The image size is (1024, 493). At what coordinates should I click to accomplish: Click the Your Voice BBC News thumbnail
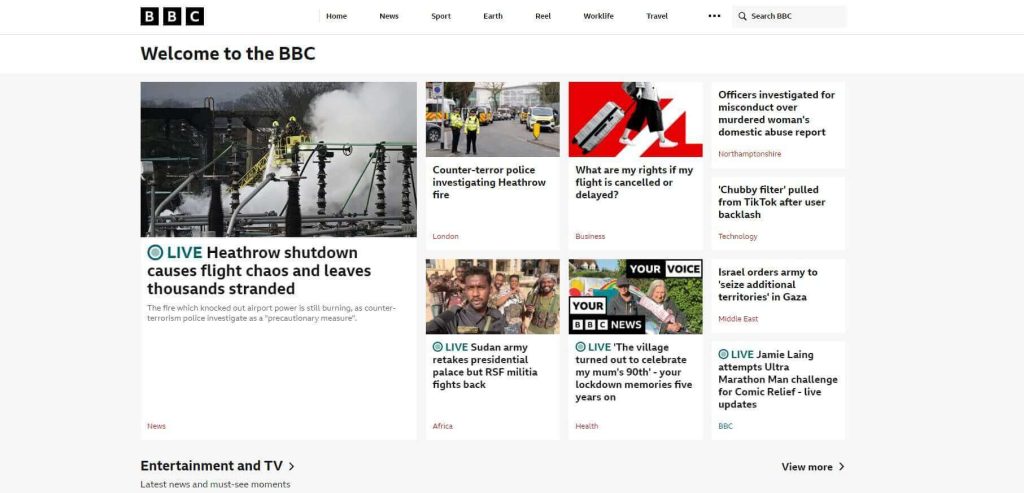[635, 296]
